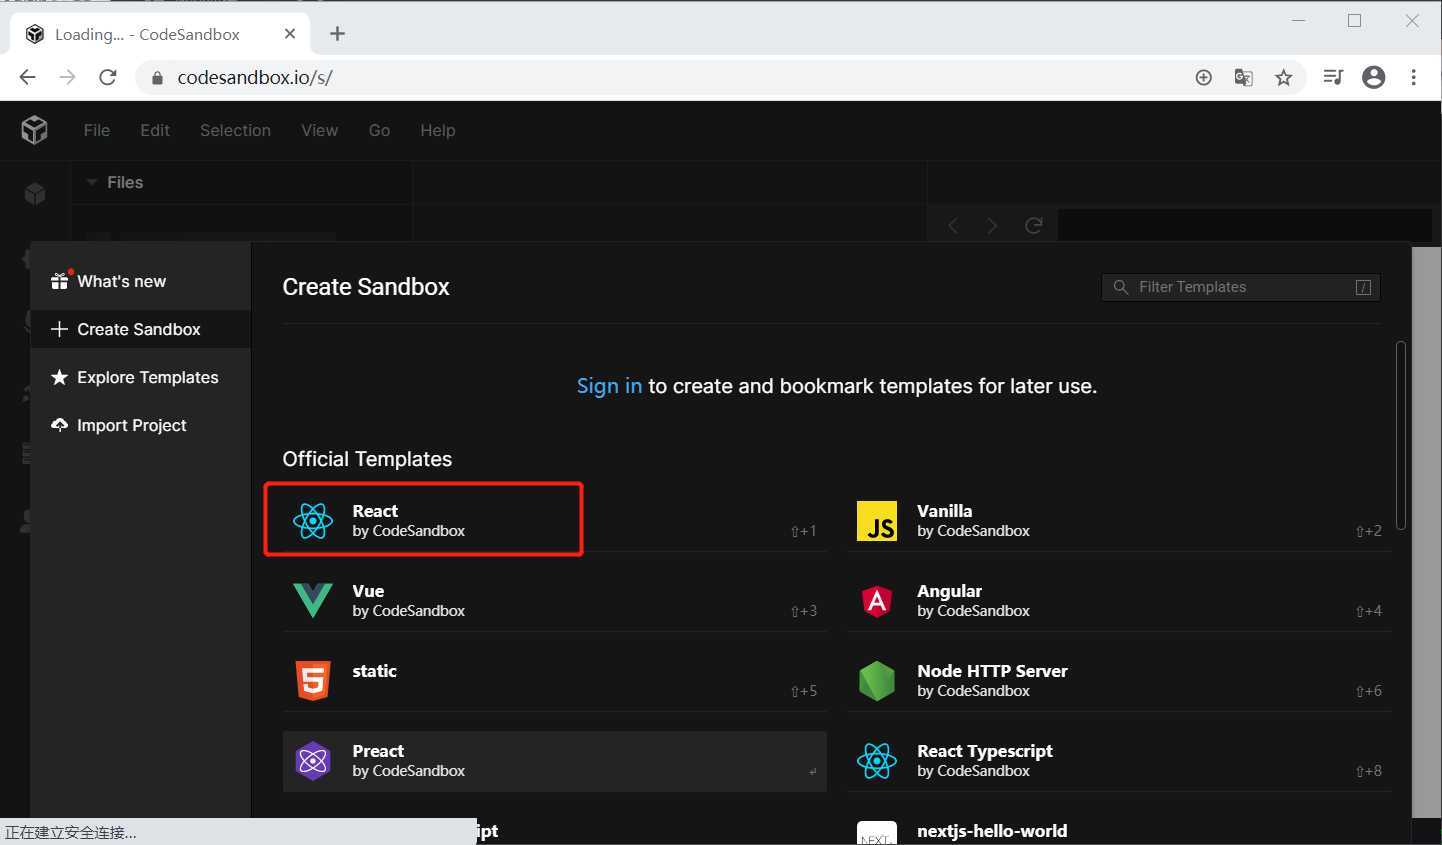Click the green Node hexagon icon

click(x=877, y=681)
